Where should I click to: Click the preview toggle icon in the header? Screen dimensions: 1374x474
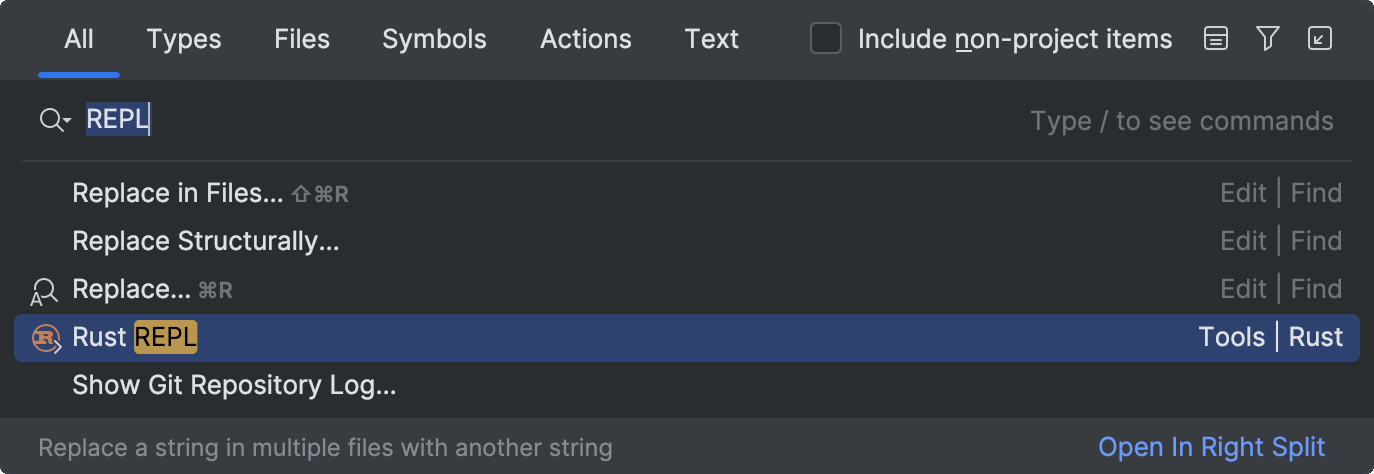pos(1216,39)
